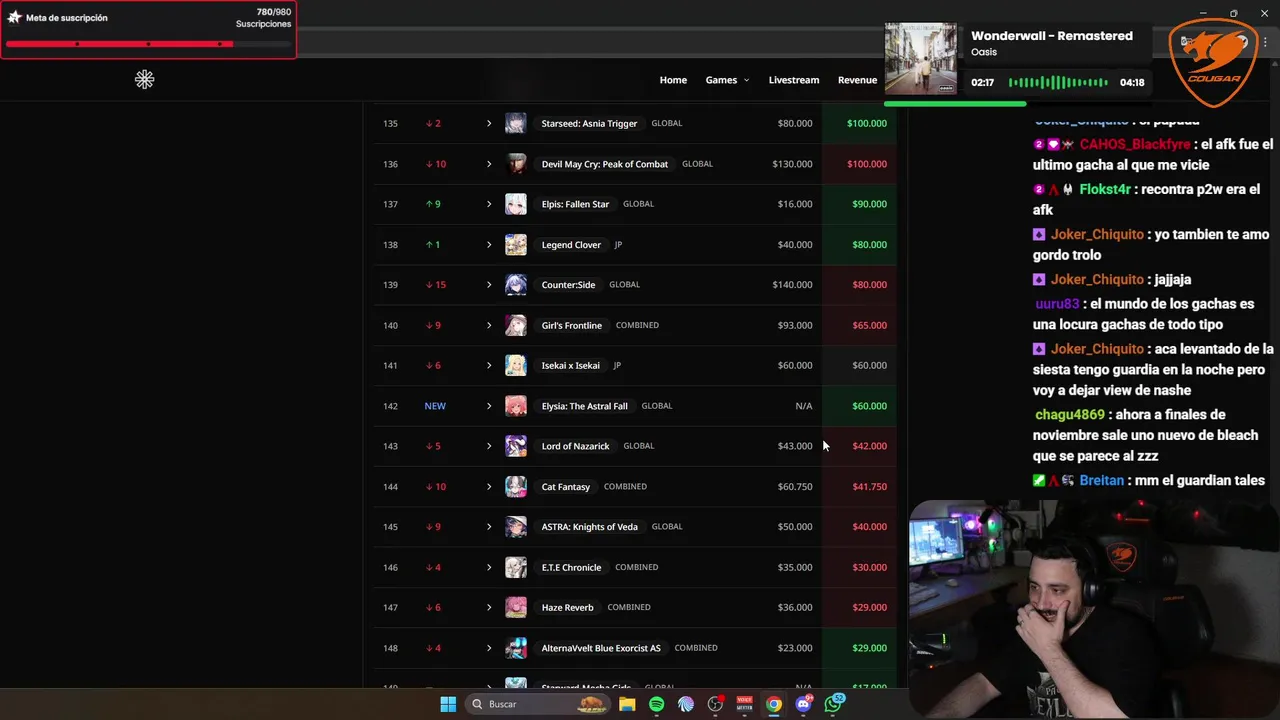Click the Elpis: Fallen Star game icon
This screenshot has height=720, width=1280.
(516, 204)
